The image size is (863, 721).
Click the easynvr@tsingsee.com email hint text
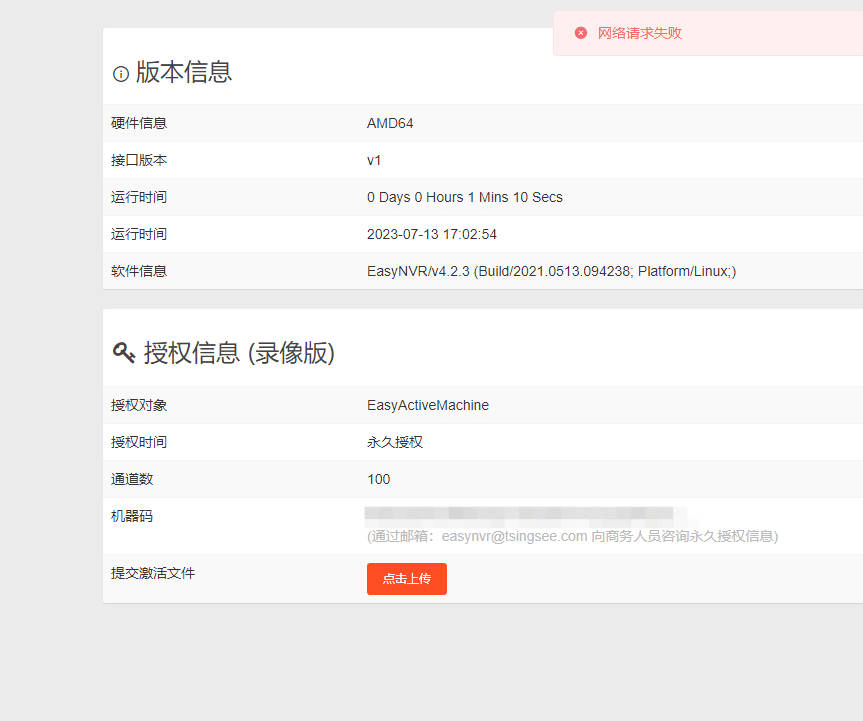(x=572, y=536)
